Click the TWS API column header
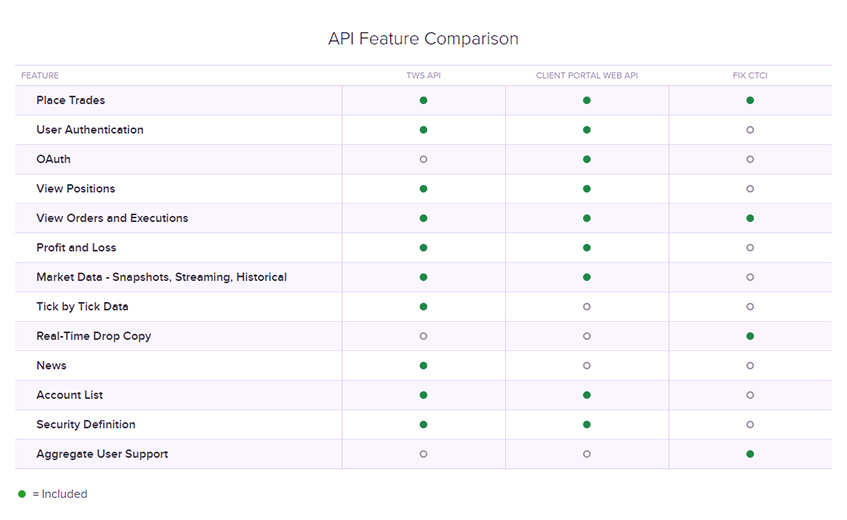 pyautogui.click(x=424, y=76)
